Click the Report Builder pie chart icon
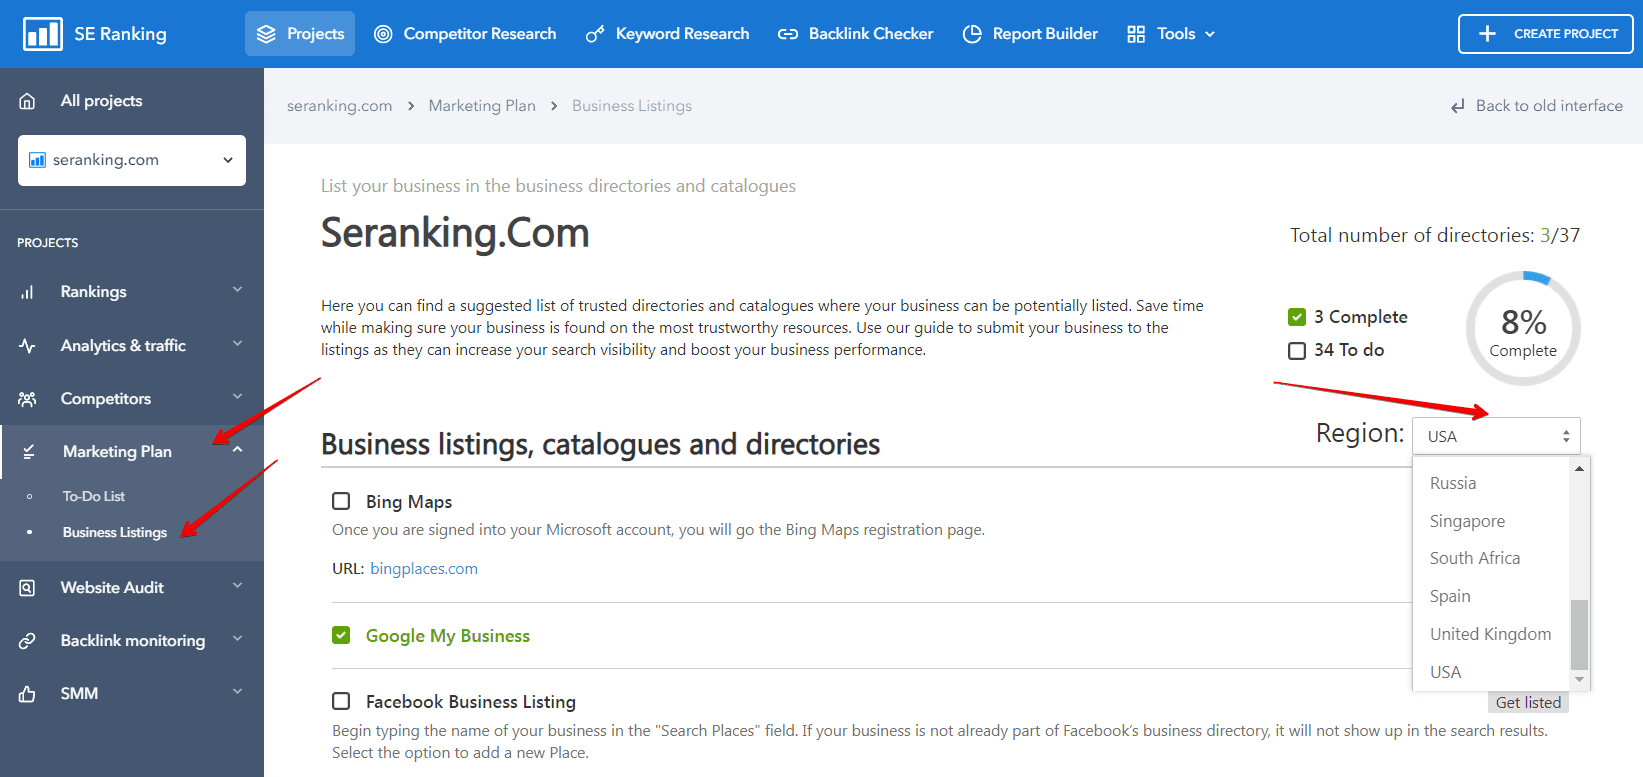This screenshot has width=1643, height=777. [x=972, y=34]
